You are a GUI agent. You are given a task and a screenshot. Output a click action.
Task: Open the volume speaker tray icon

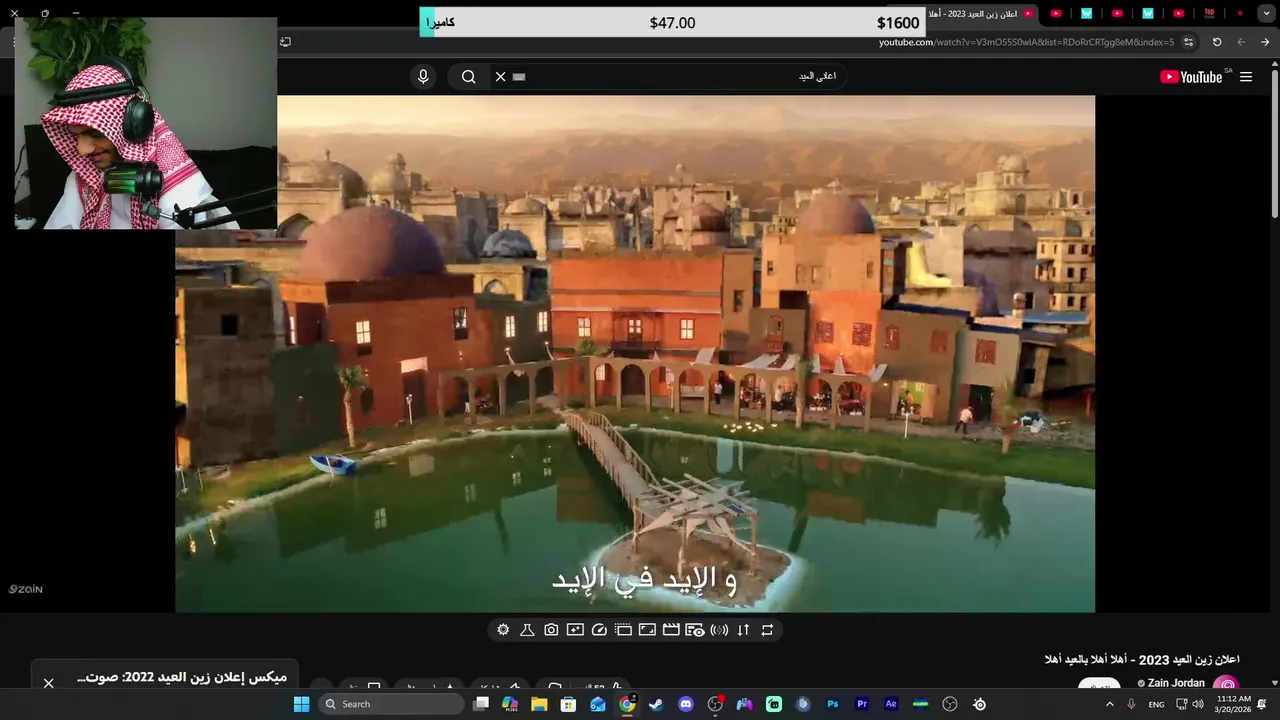pyautogui.click(x=1198, y=704)
